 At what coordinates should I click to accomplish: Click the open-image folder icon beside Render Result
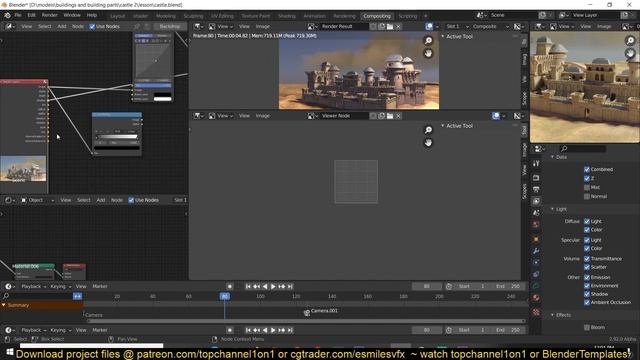coord(390,27)
